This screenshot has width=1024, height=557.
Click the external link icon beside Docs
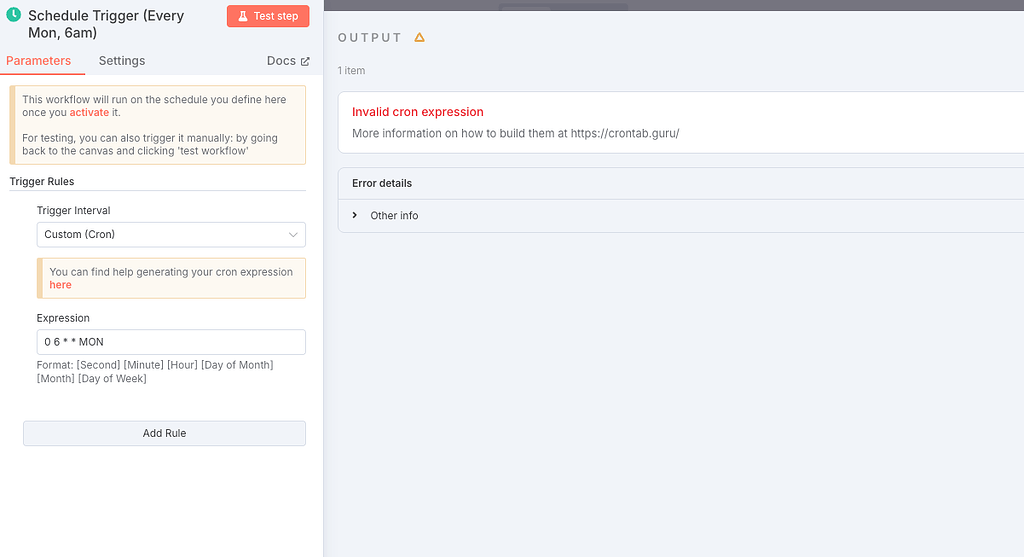pos(305,61)
